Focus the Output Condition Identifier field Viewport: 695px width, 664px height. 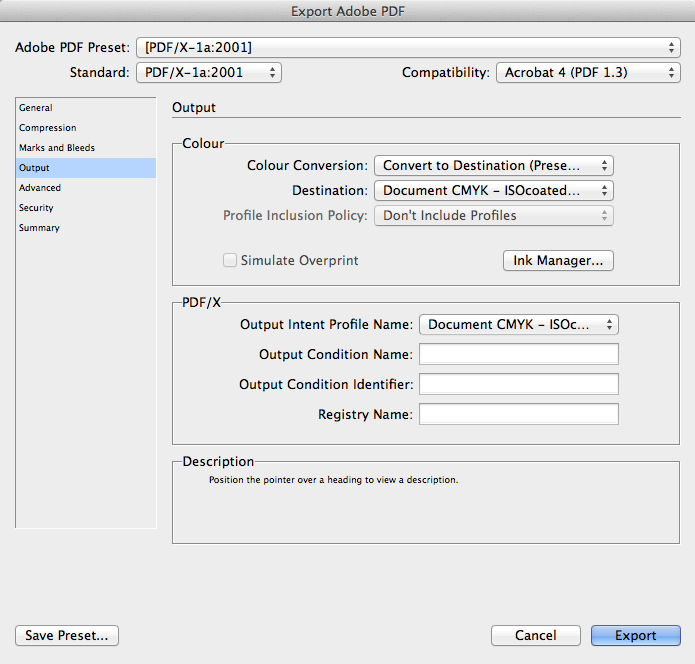[x=519, y=384]
